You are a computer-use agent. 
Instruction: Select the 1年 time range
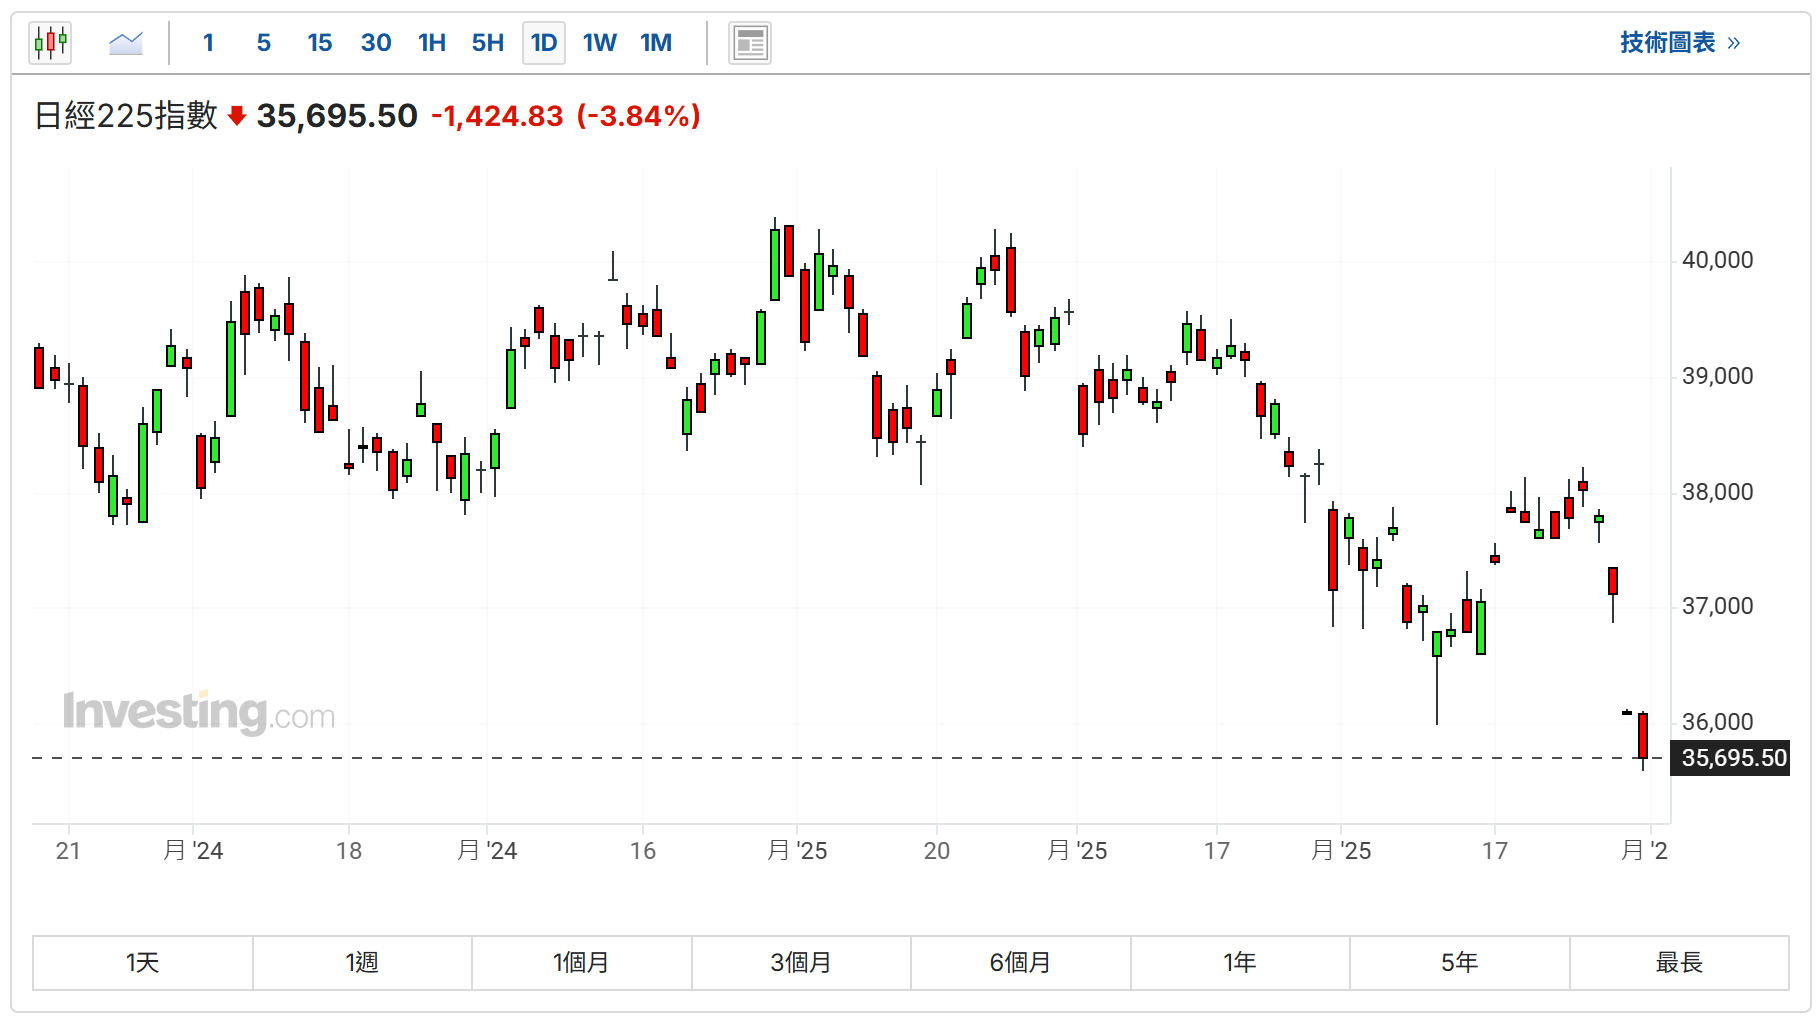coord(1240,963)
